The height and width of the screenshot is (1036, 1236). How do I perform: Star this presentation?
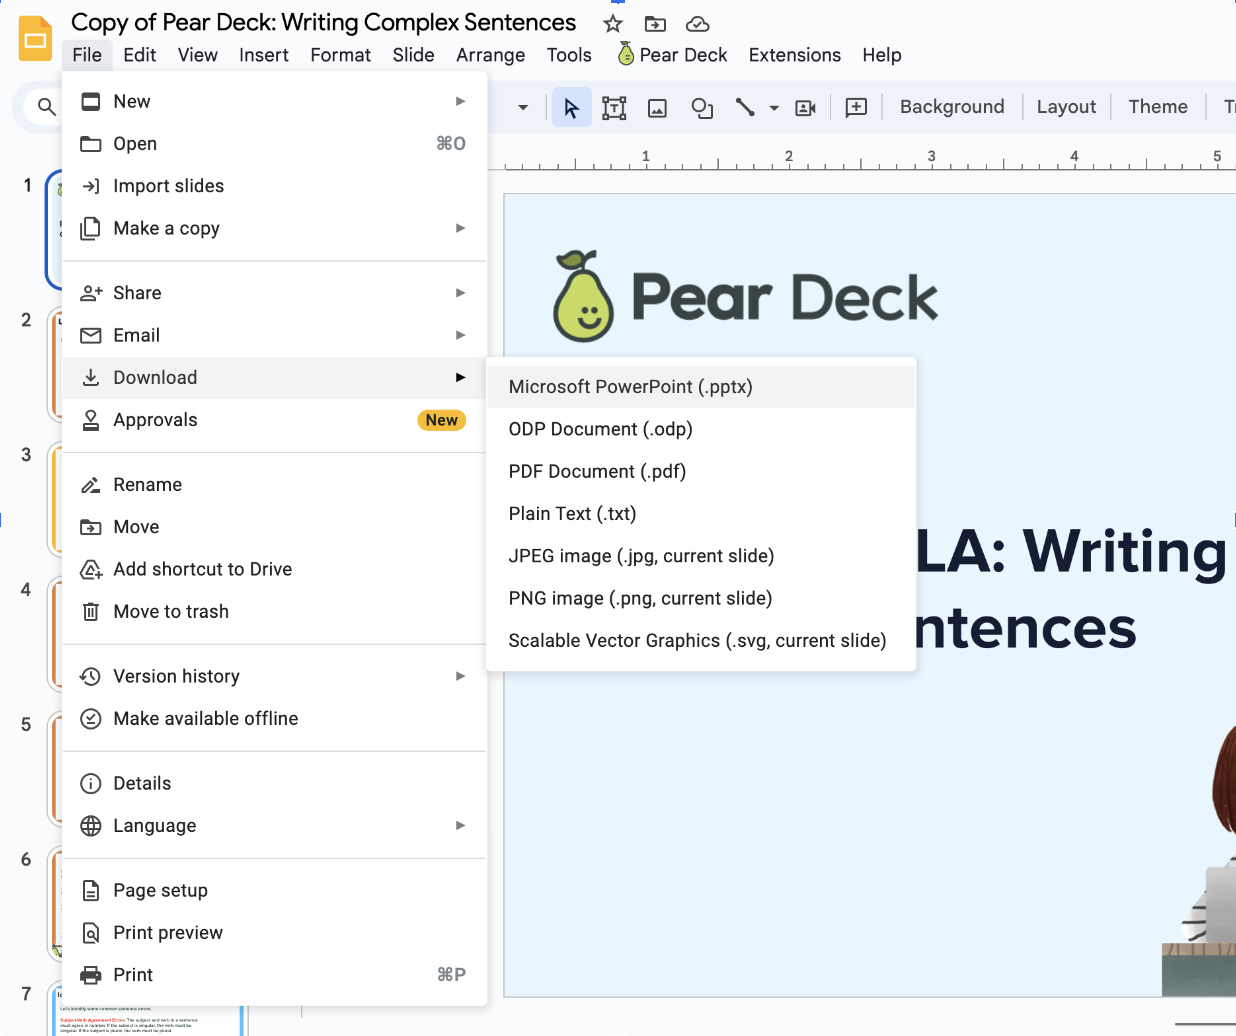(612, 23)
